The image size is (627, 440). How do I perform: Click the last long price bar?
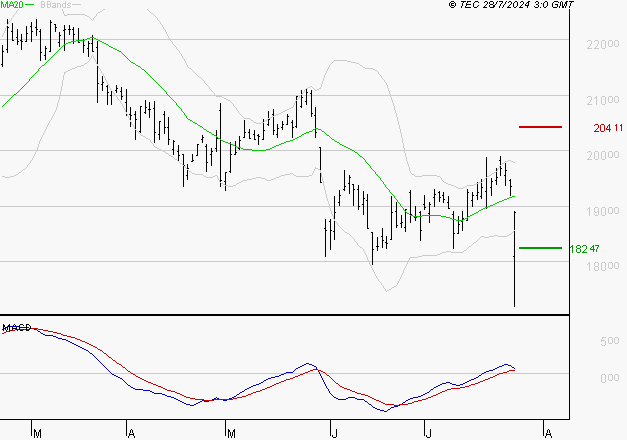514,259
